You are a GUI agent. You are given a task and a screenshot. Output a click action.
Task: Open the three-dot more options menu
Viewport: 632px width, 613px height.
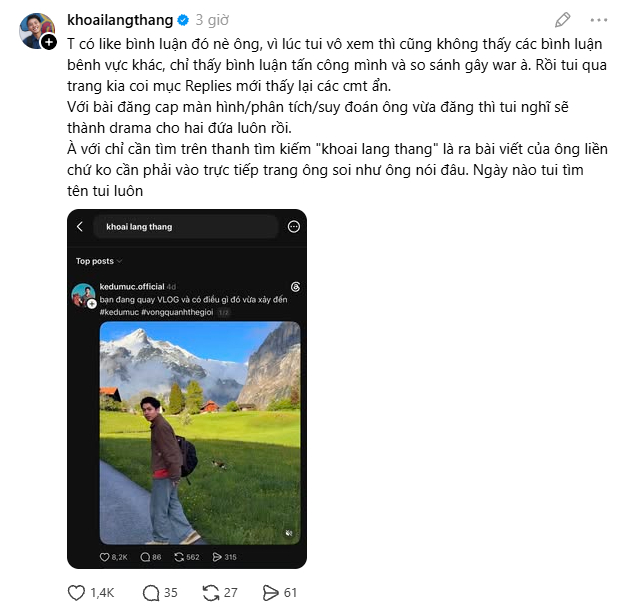click(599, 20)
